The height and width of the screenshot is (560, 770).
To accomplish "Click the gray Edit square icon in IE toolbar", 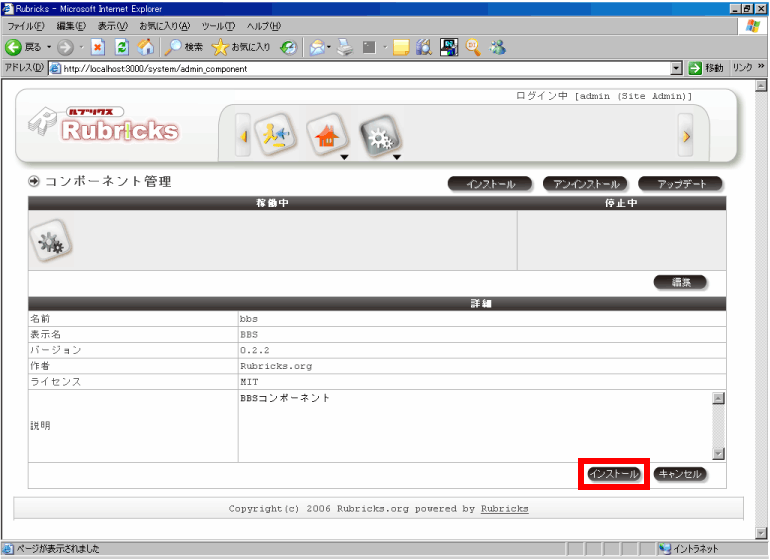I will click(x=369, y=47).
